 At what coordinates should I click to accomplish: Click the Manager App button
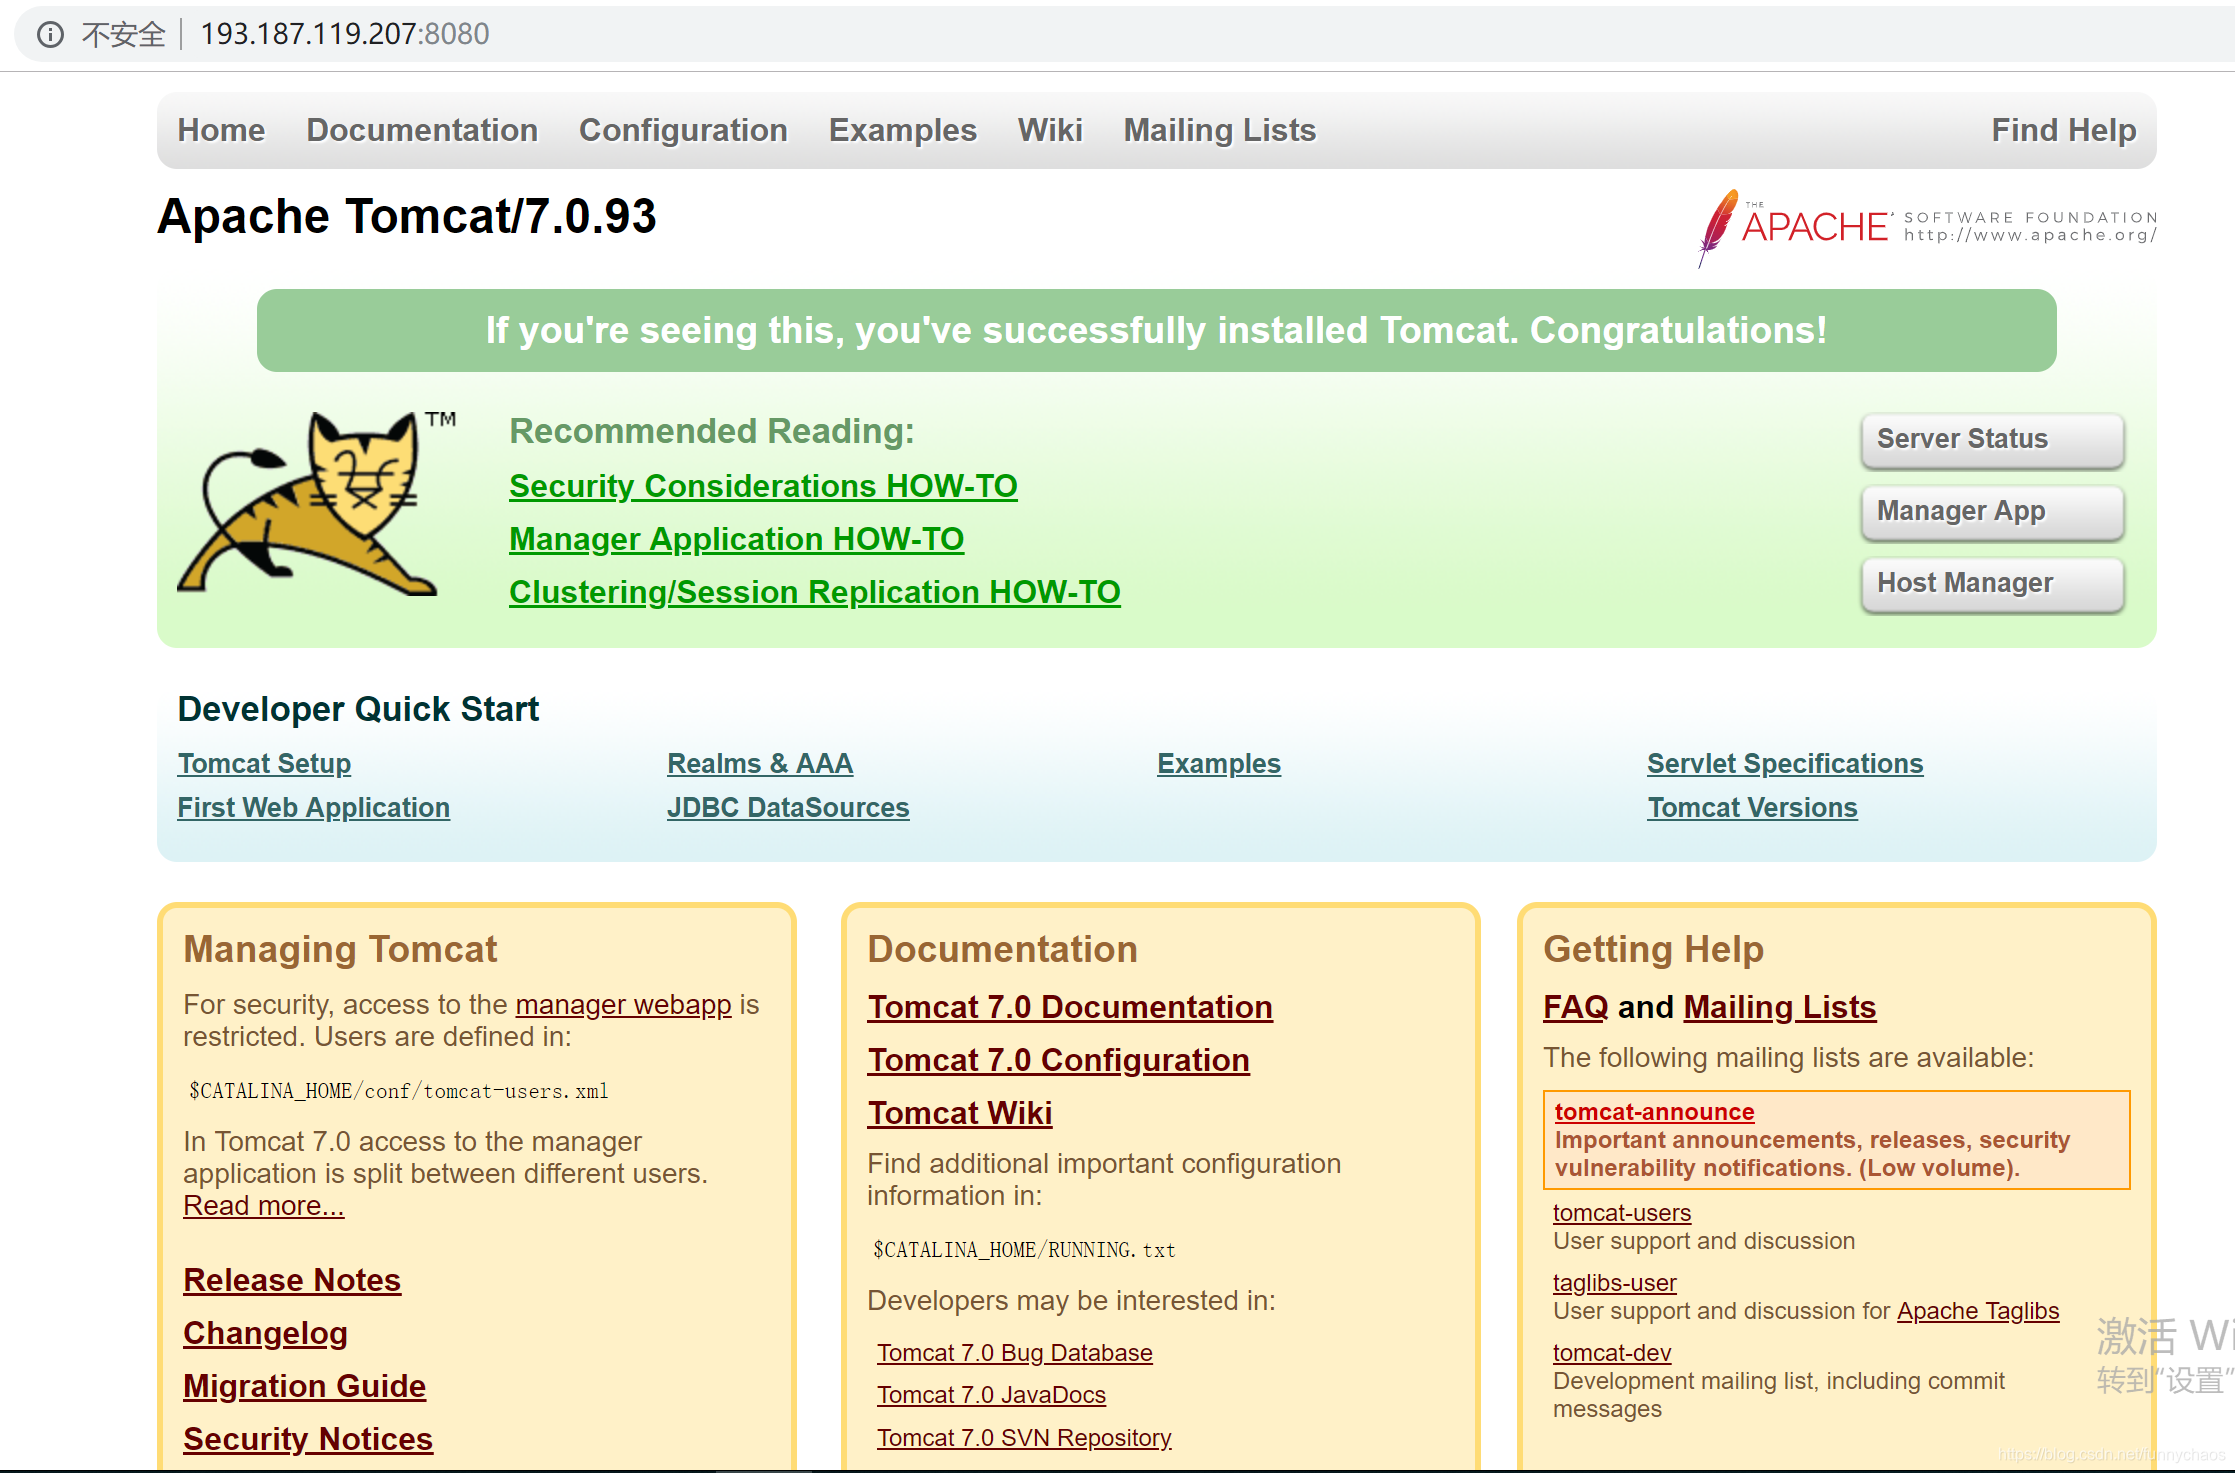coord(1992,511)
